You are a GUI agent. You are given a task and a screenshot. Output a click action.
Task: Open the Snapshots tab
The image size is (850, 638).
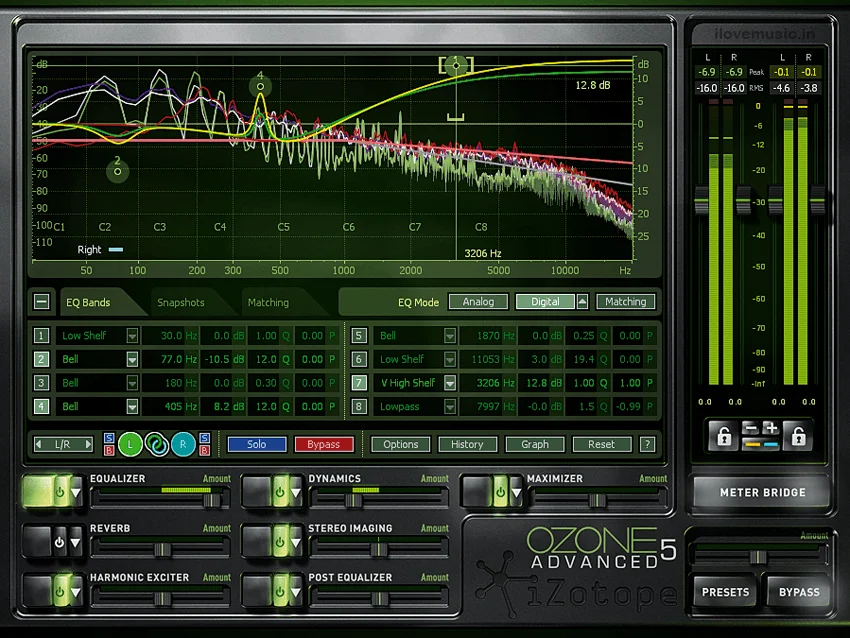click(181, 302)
